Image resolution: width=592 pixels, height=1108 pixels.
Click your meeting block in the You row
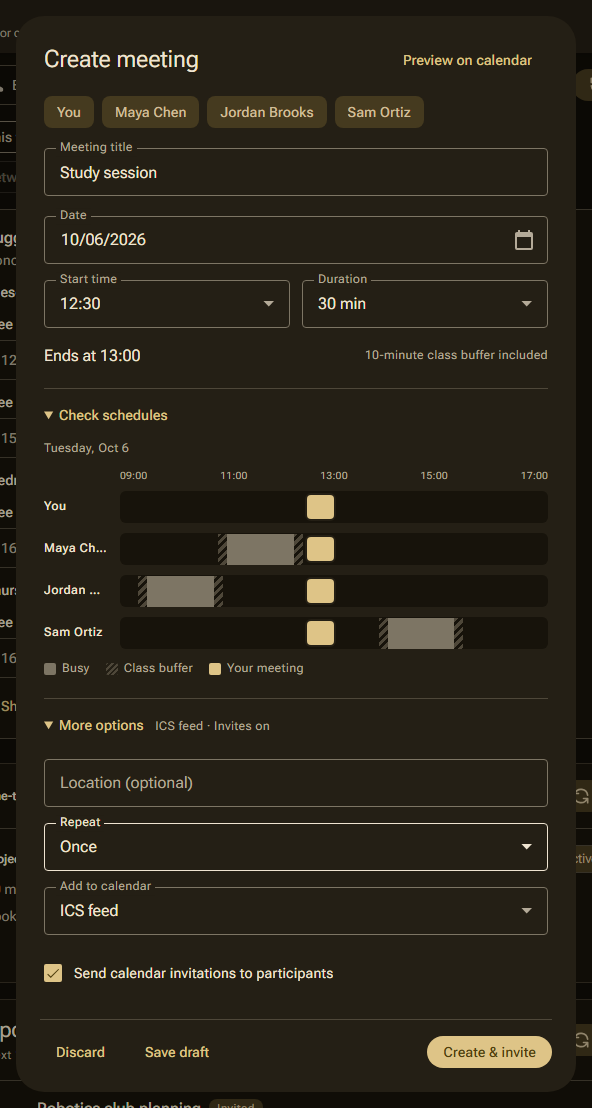(x=321, y=507)
